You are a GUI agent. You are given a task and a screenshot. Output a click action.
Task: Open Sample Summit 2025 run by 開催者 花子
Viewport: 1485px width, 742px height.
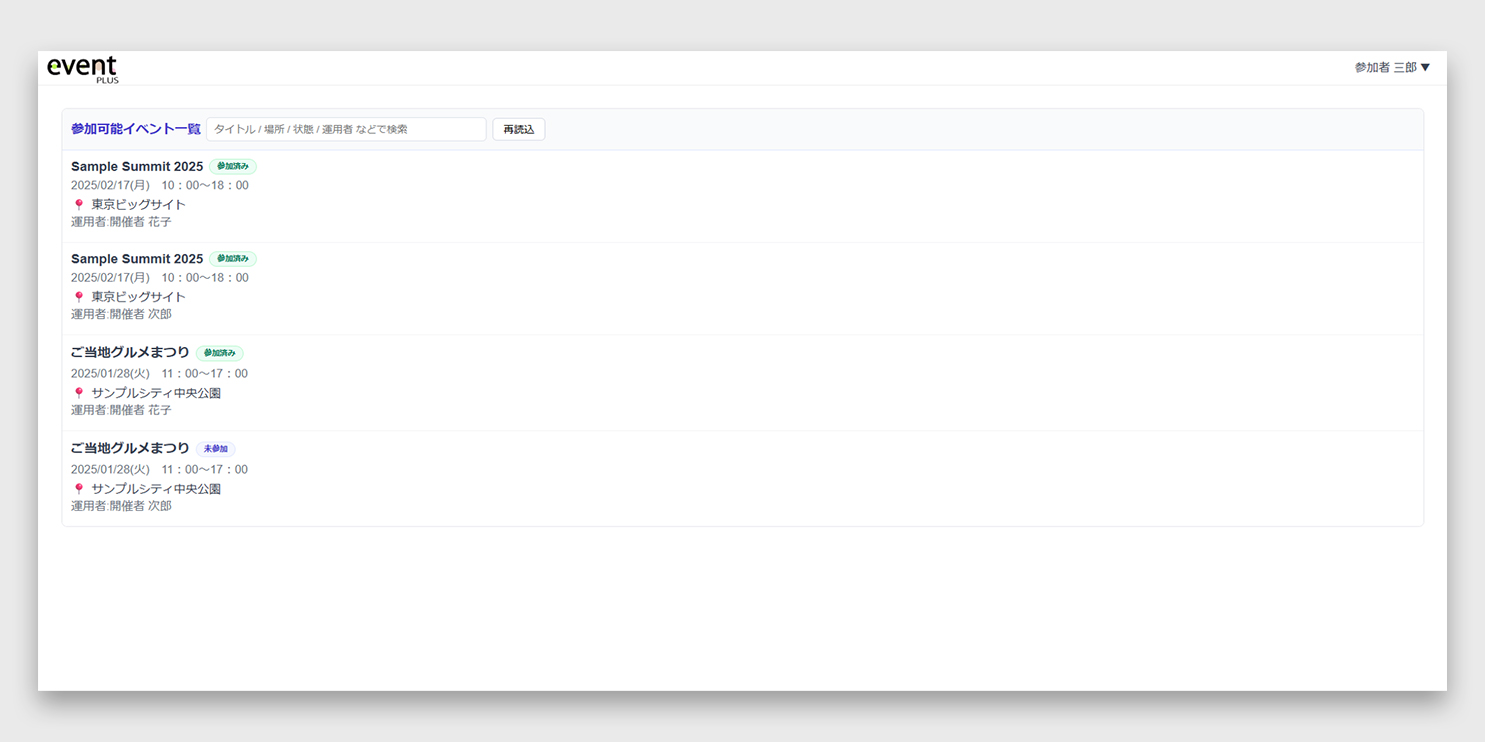click(x=137, y=167)
